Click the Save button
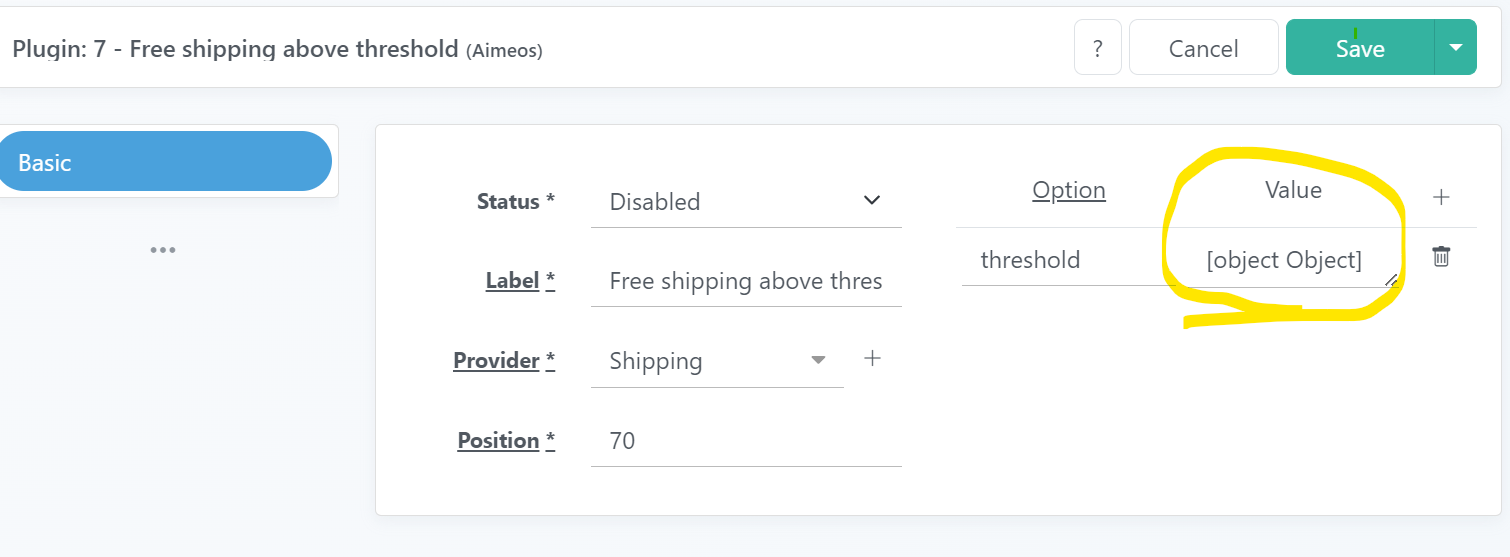Image resolution: width=1510 pixels, height=557 pixels. tap(1360, 48)
